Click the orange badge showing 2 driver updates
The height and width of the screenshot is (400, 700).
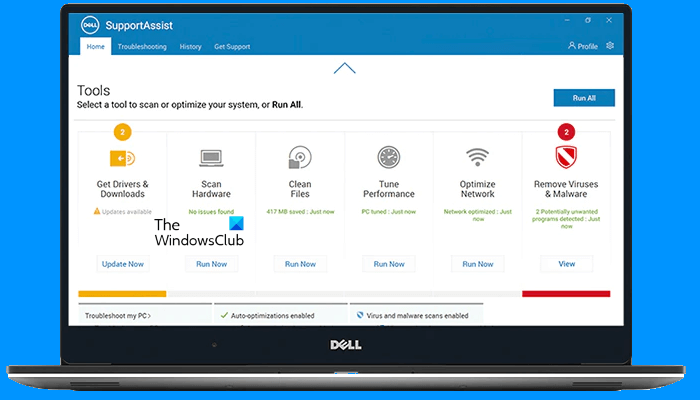pyautogui.click(x=122, y=132)
